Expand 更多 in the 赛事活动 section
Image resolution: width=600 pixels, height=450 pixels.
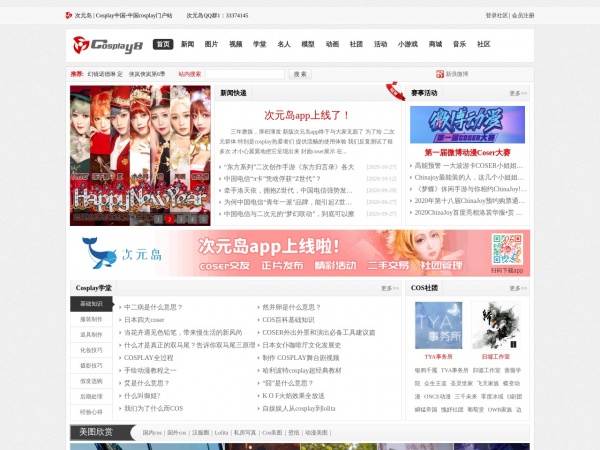518,93
